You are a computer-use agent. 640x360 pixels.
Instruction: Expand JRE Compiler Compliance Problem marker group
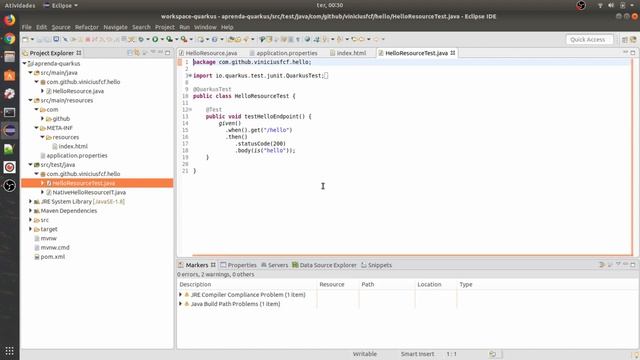tap(180, 294)
